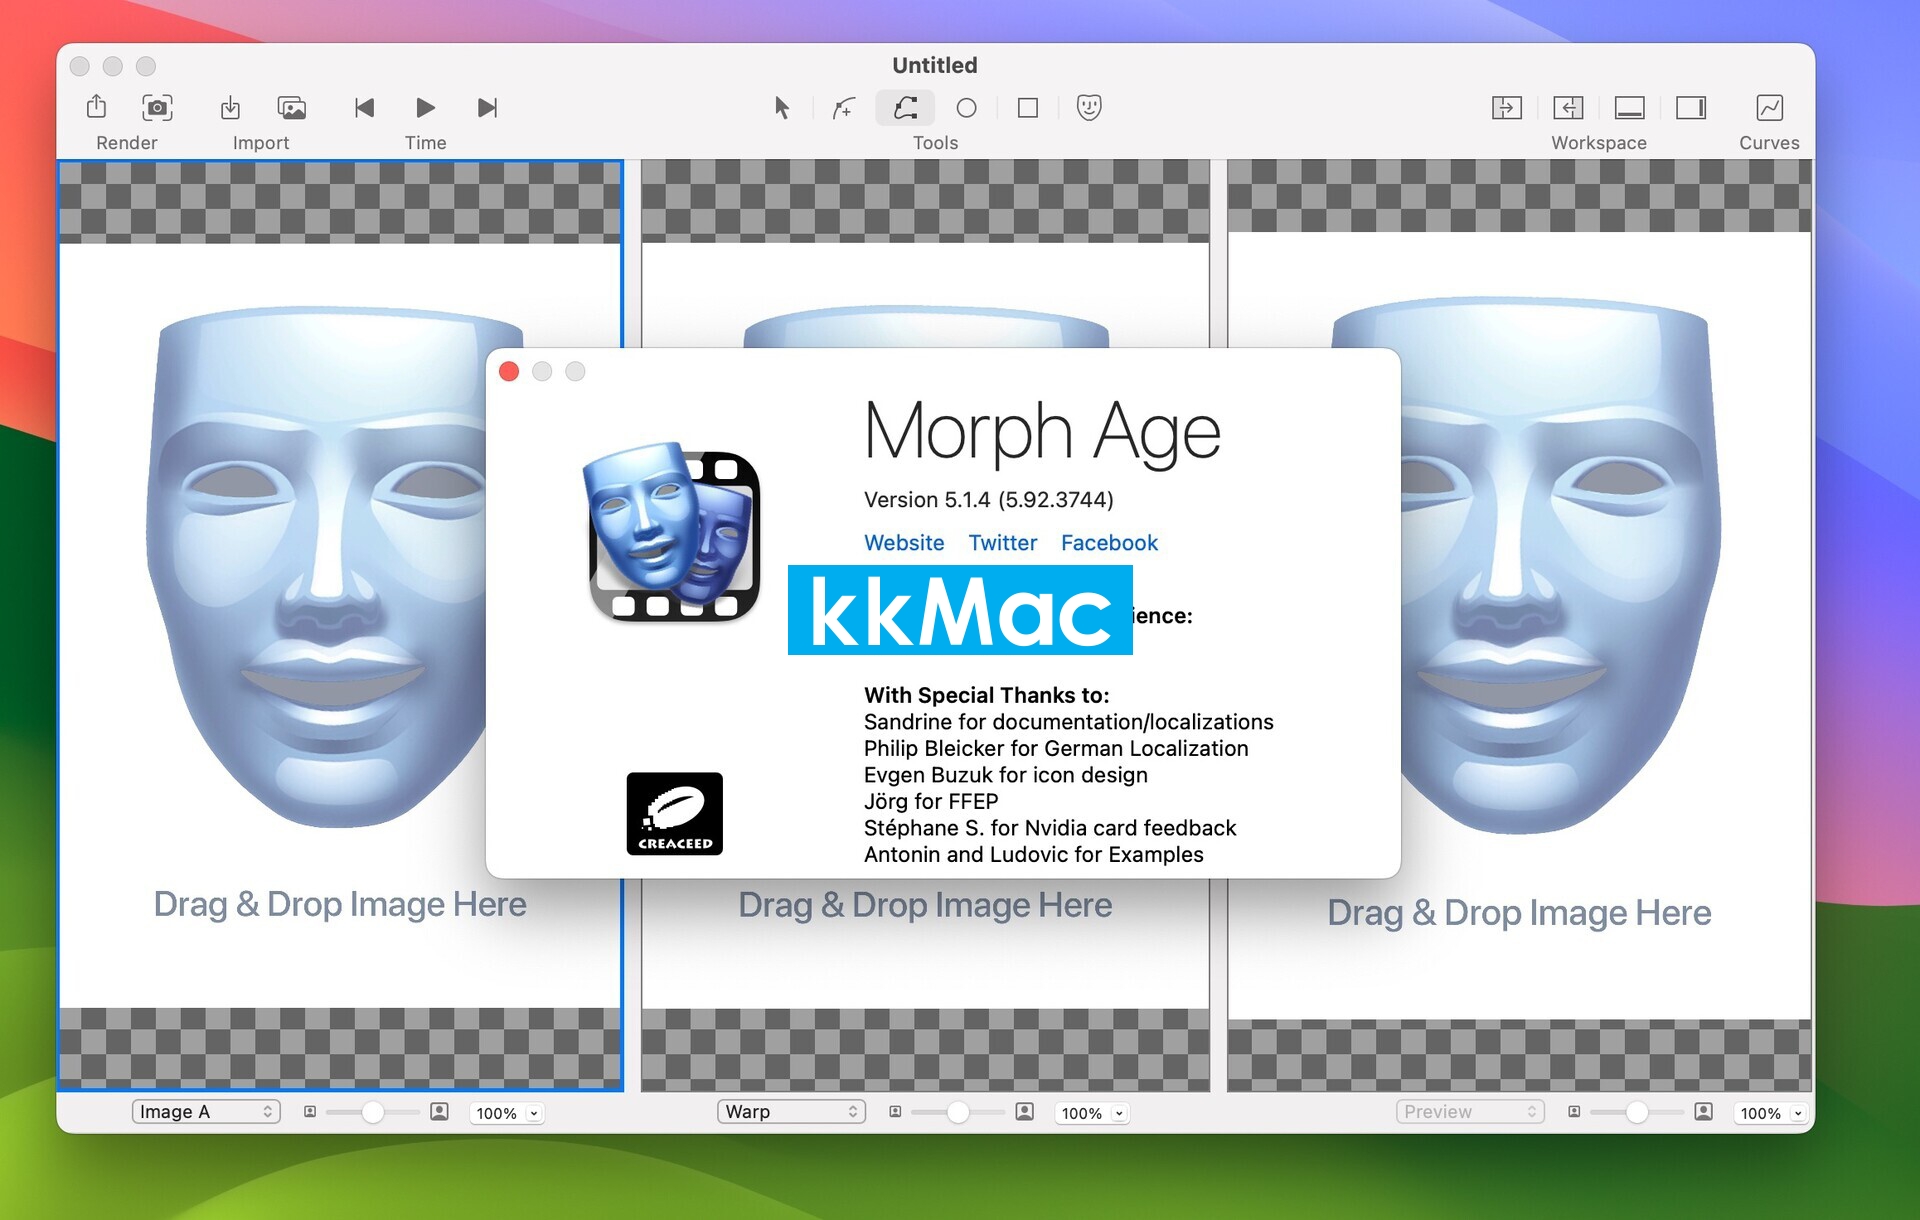The width and height of the screenshot is (1920, 1220).
Task: Open the Warp view dropdown
Action: [x=791, y=1112]
